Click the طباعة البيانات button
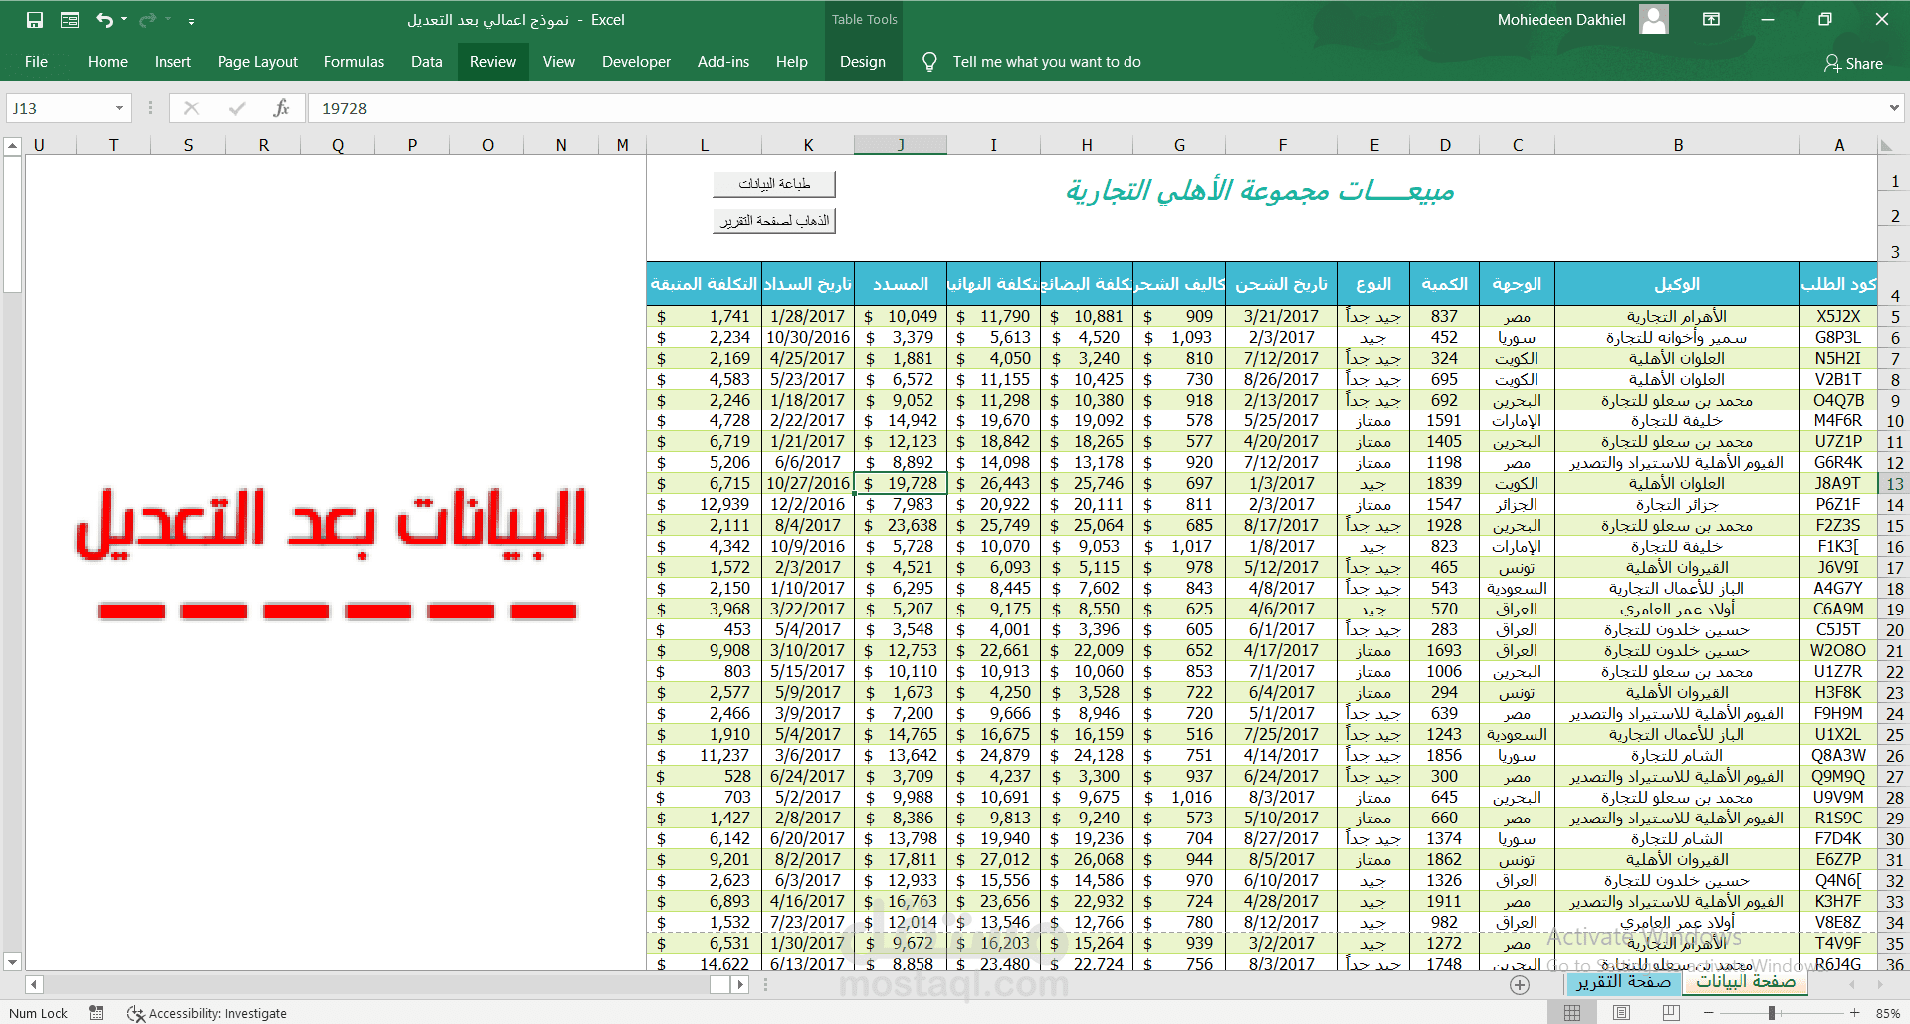Screen dimensions: 1910x1024 [774, 184]
